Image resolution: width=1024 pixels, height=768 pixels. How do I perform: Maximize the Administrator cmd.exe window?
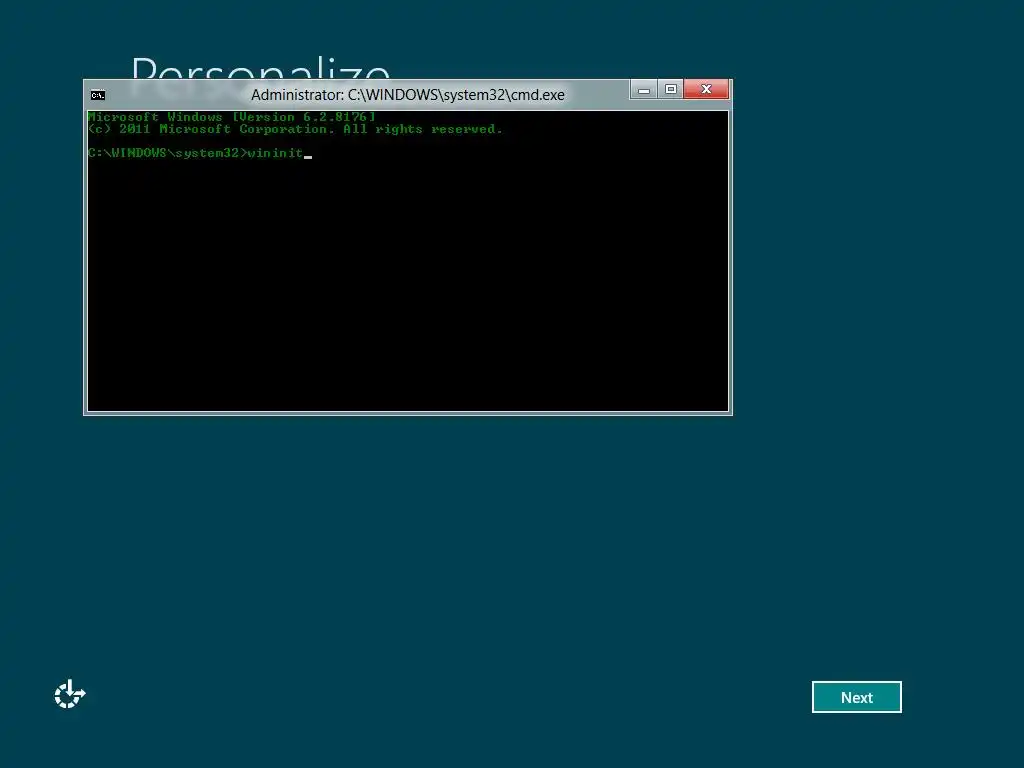671,89
